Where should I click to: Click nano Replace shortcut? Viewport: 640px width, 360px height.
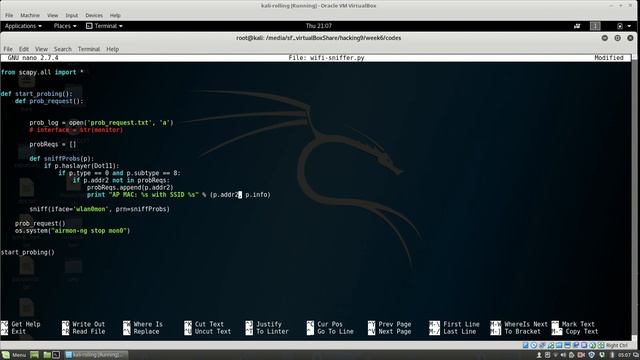[x=141, y=331]
